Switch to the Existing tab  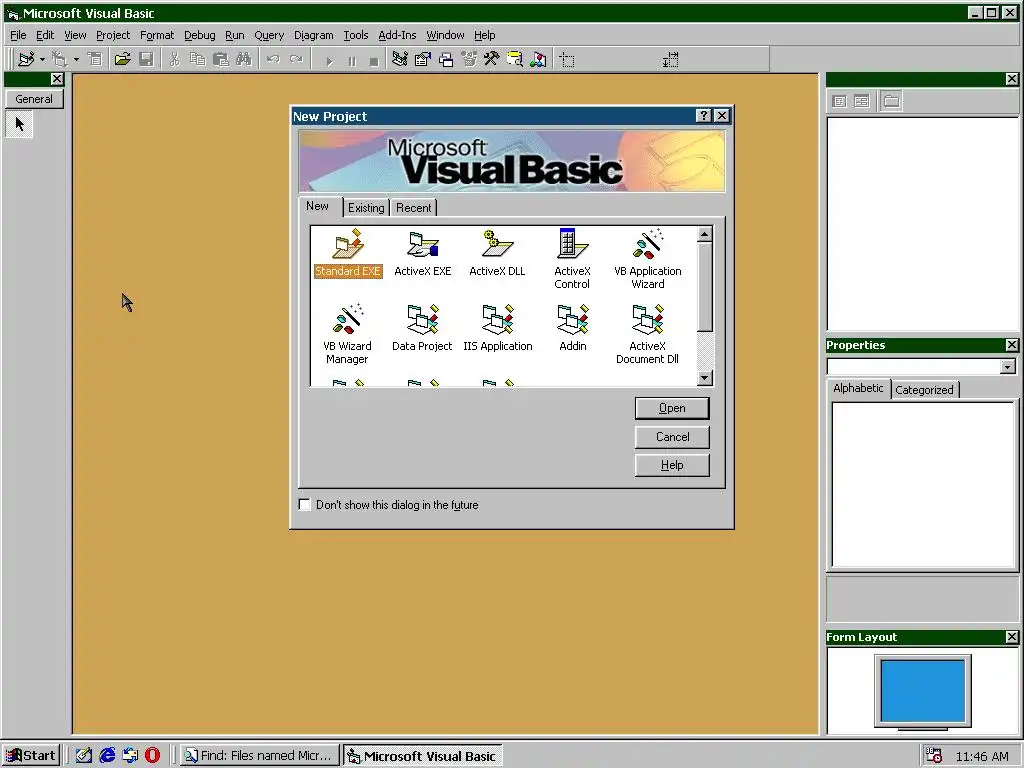(x=366, y=208)
